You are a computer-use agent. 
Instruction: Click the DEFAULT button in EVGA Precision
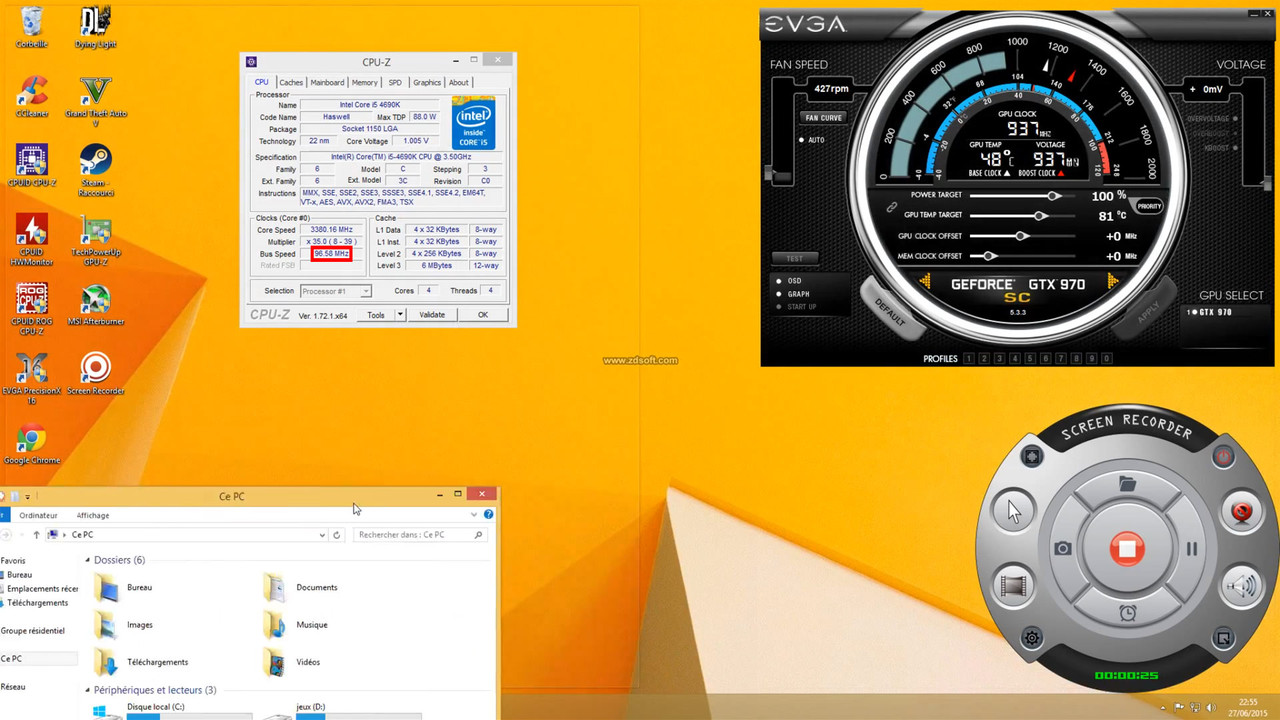click(888, 311)
